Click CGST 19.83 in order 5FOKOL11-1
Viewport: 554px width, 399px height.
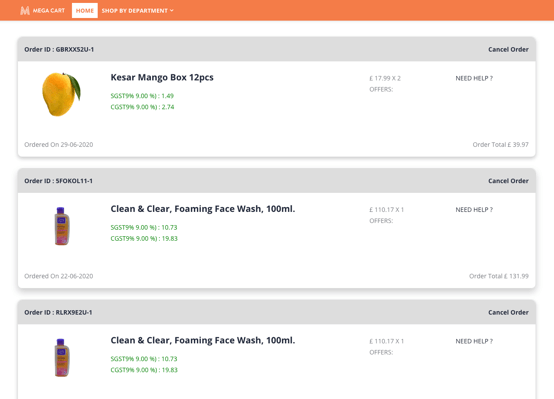(x=144, y=239)
